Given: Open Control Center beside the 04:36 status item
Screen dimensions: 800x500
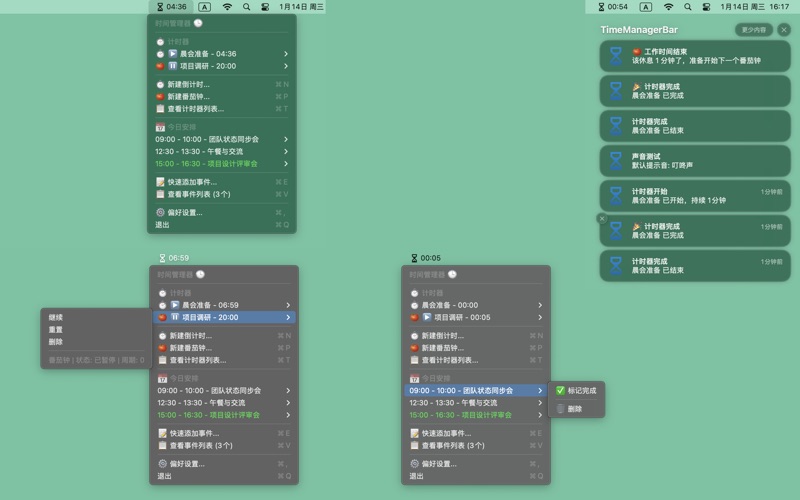Looking at the screenshot, I should [265, 7].
